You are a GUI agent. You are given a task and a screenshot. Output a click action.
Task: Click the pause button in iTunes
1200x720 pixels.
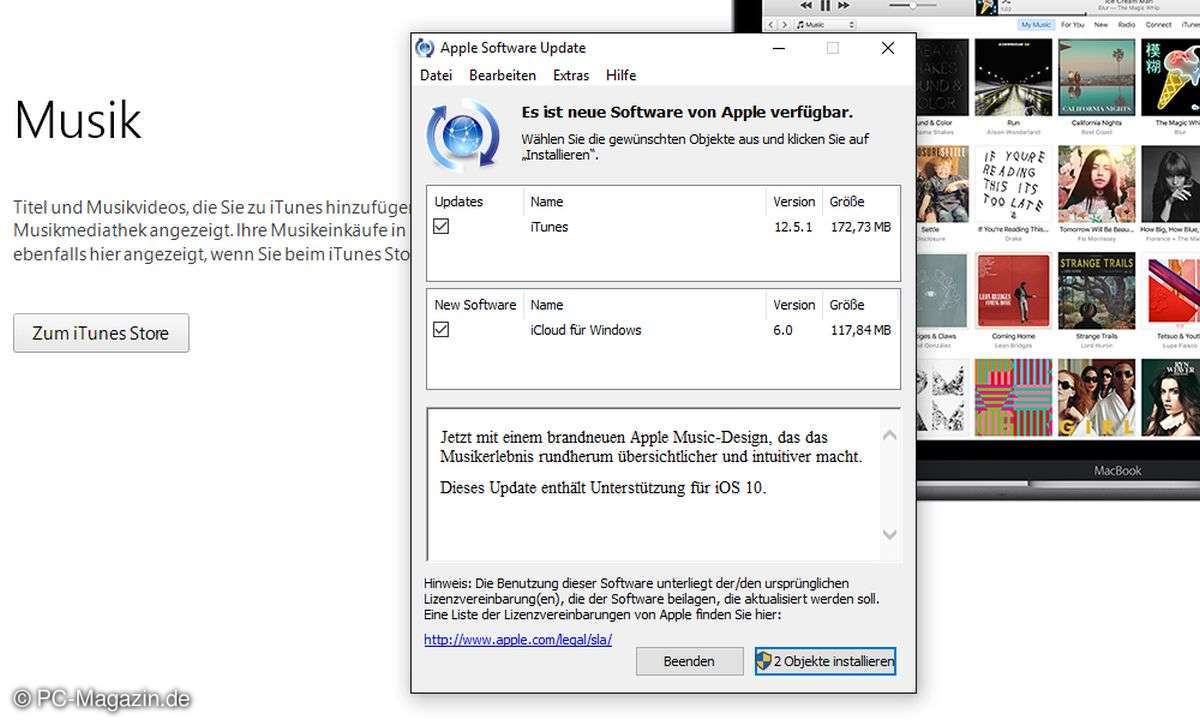(825, 5)
